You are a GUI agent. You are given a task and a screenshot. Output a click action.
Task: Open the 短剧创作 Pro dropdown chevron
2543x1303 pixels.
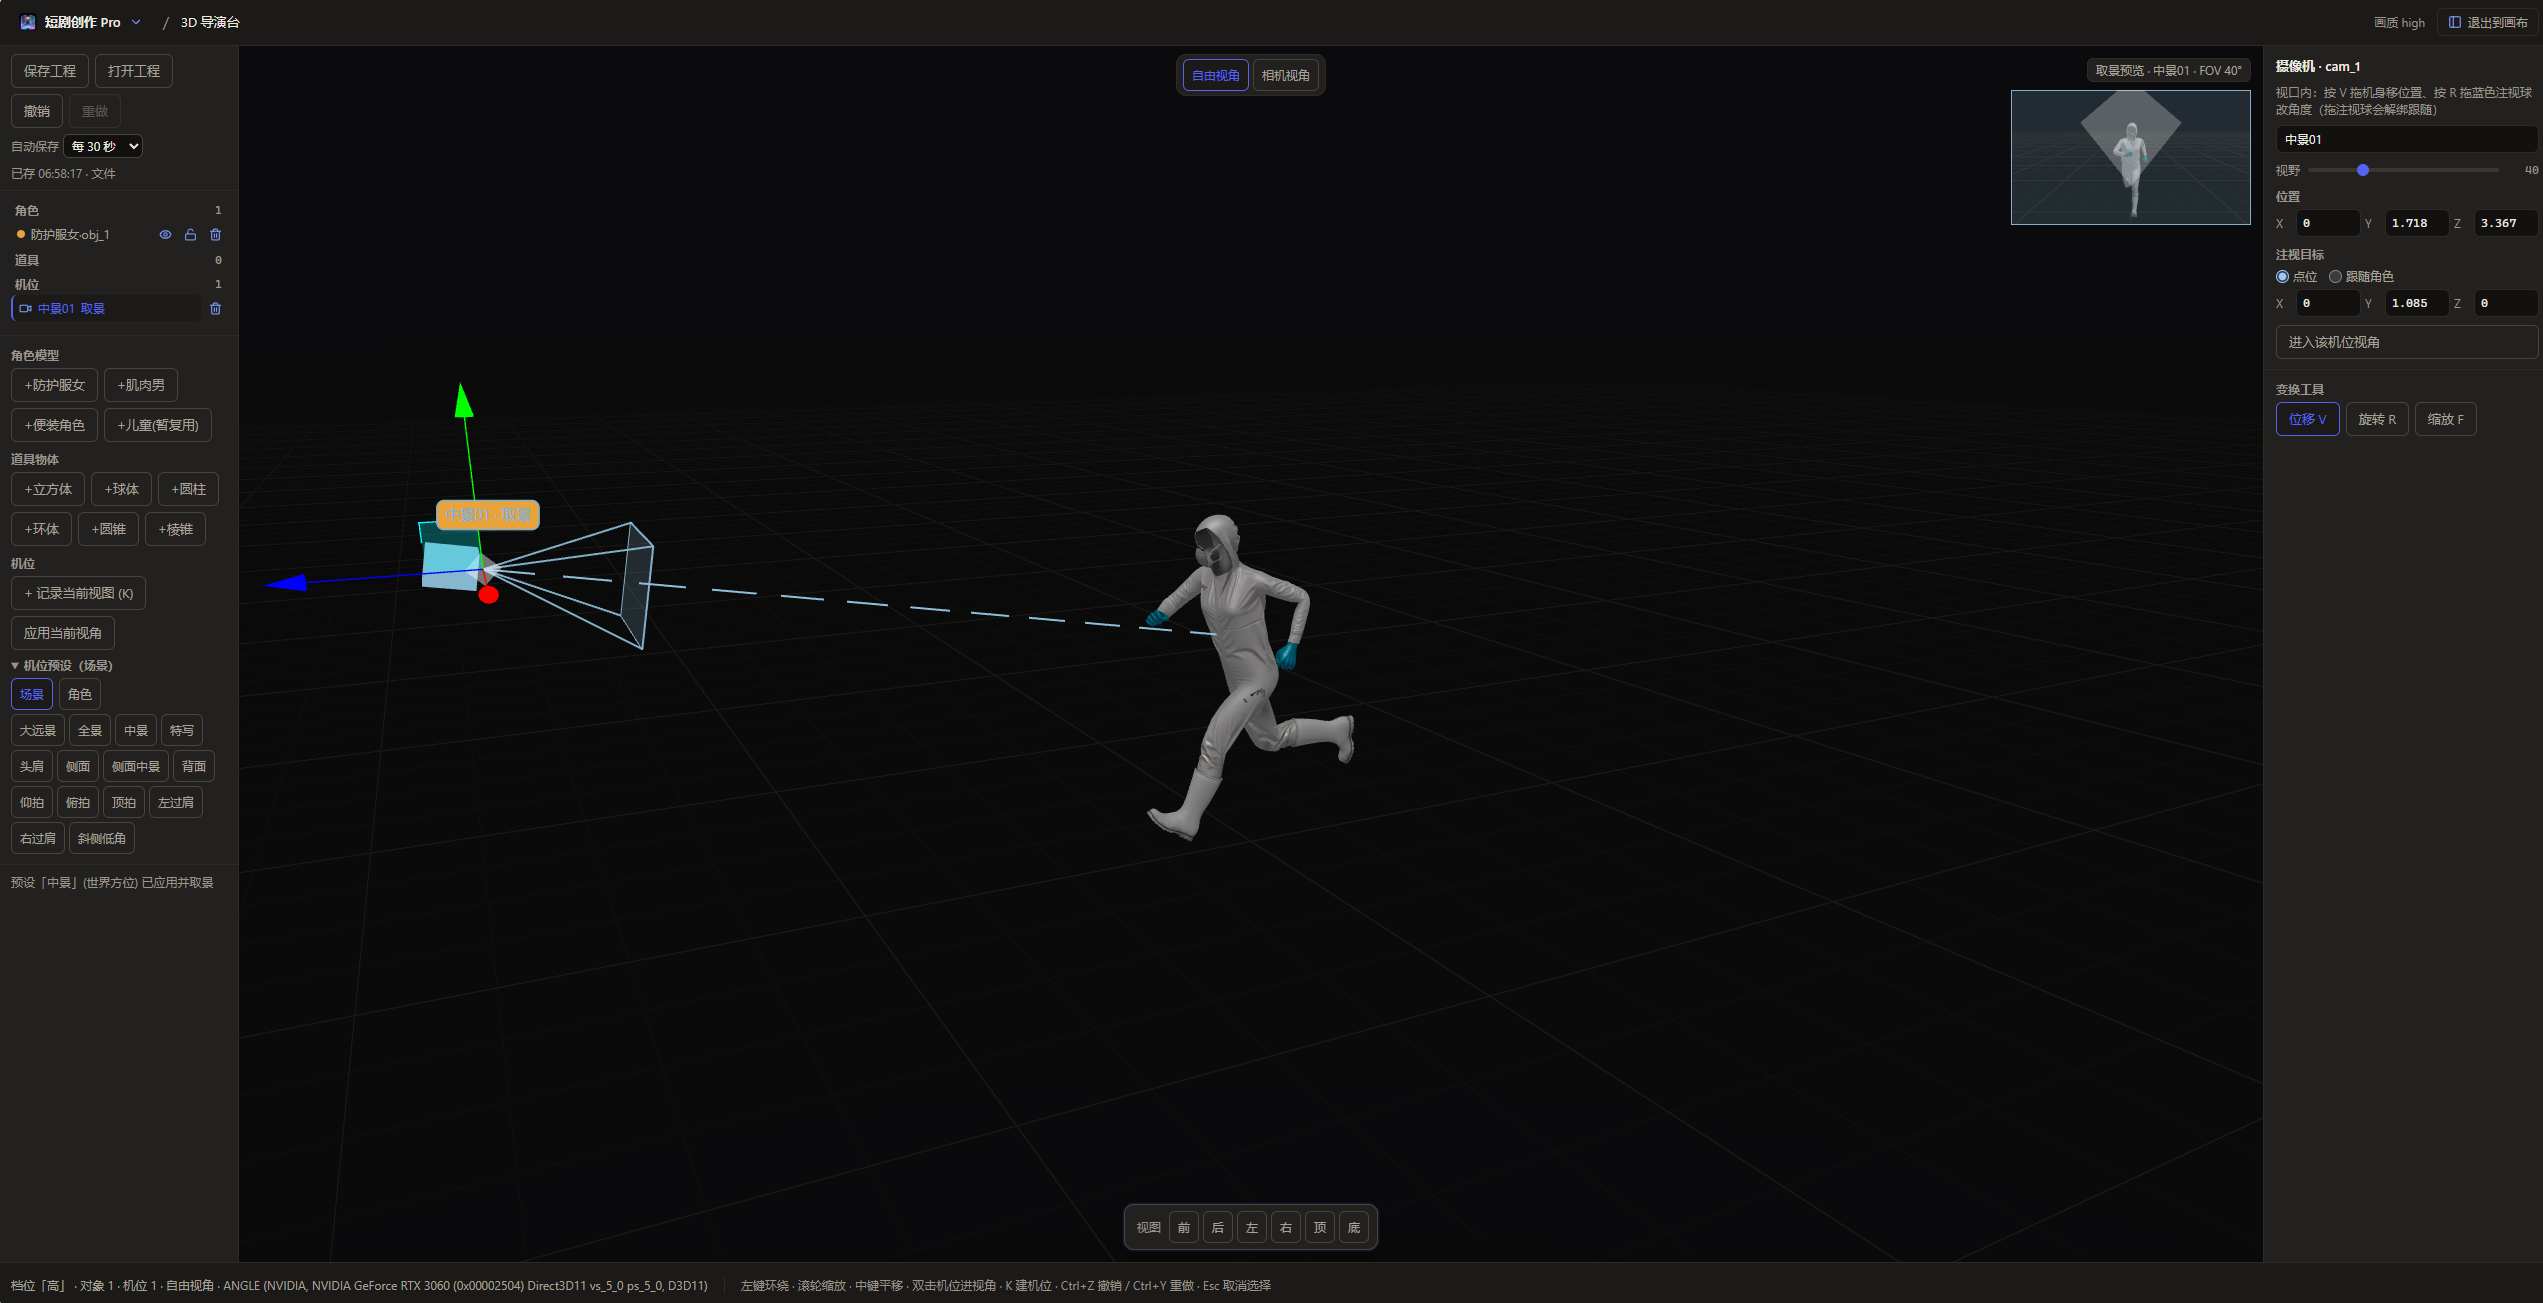136,22
